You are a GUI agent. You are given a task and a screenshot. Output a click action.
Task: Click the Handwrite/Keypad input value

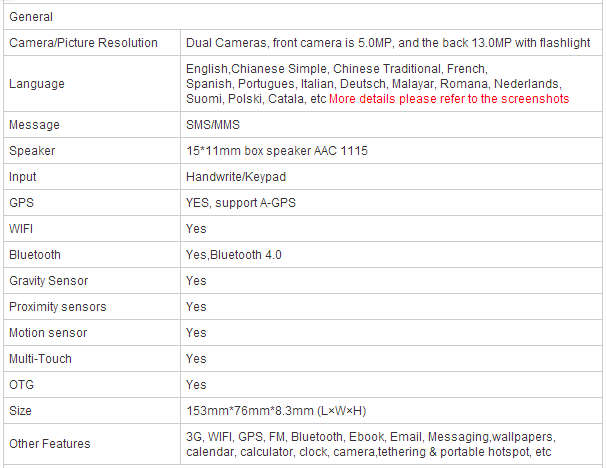tap(236, 177)
